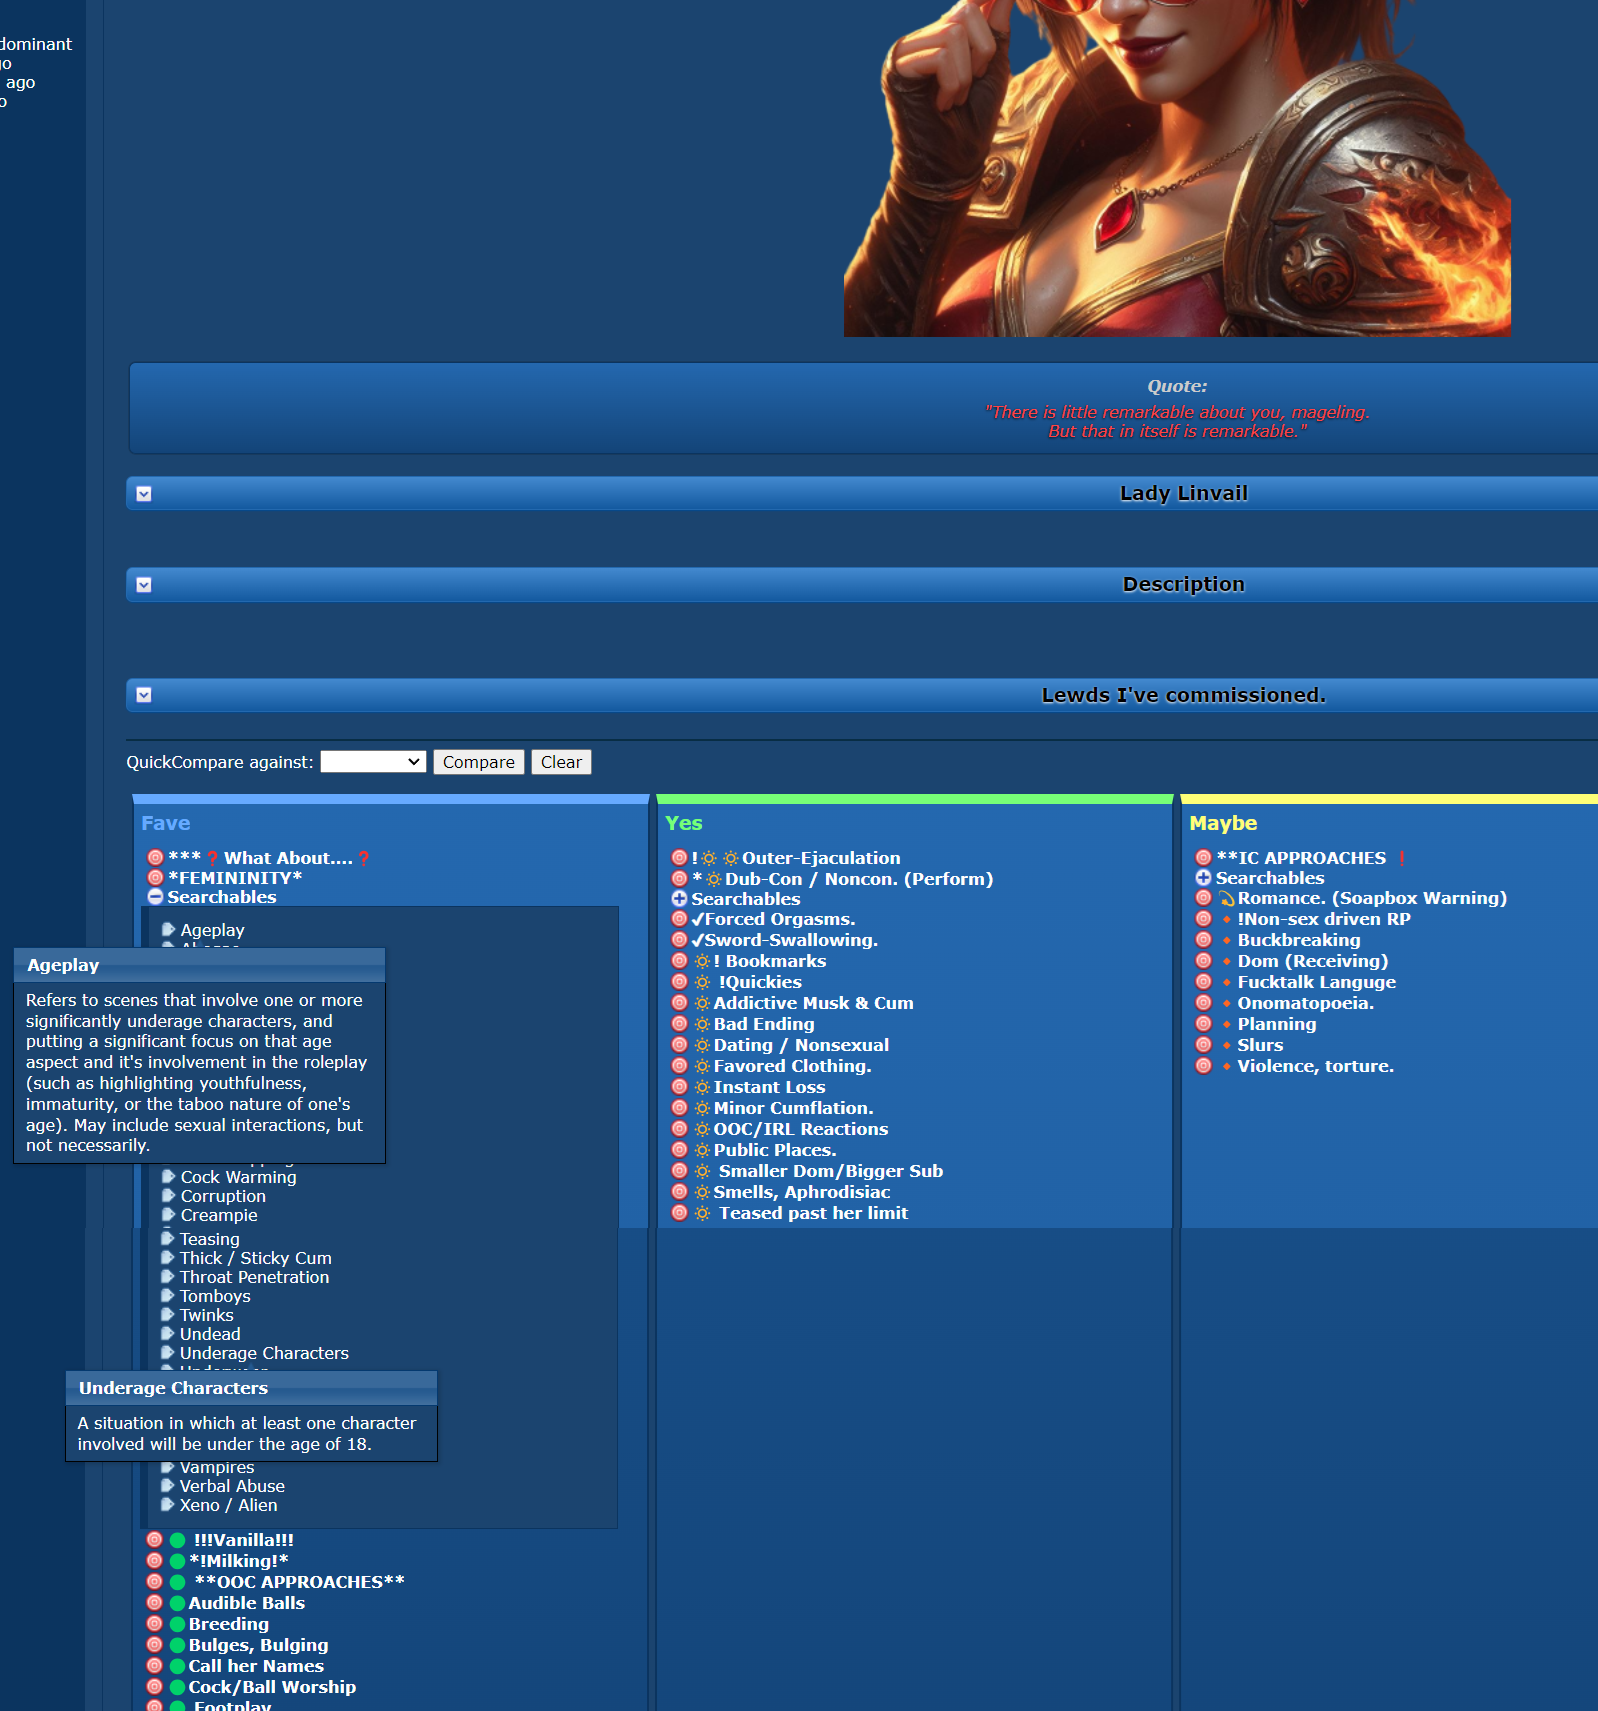Select the Teasing entry under Searchables

click(210, 1239)
